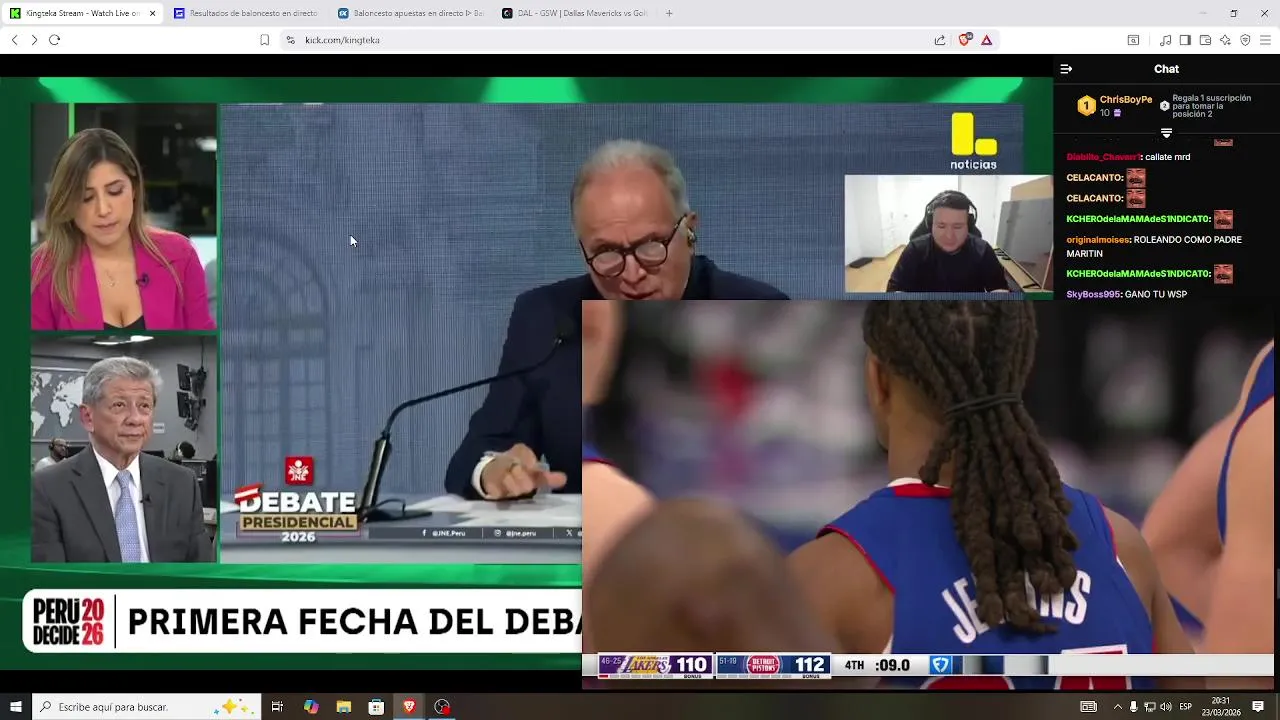Viewport: 1280px width, 720px height.
Task: Click the "Regala 1 suscripción" prompt text
Action: point(1212,106)
